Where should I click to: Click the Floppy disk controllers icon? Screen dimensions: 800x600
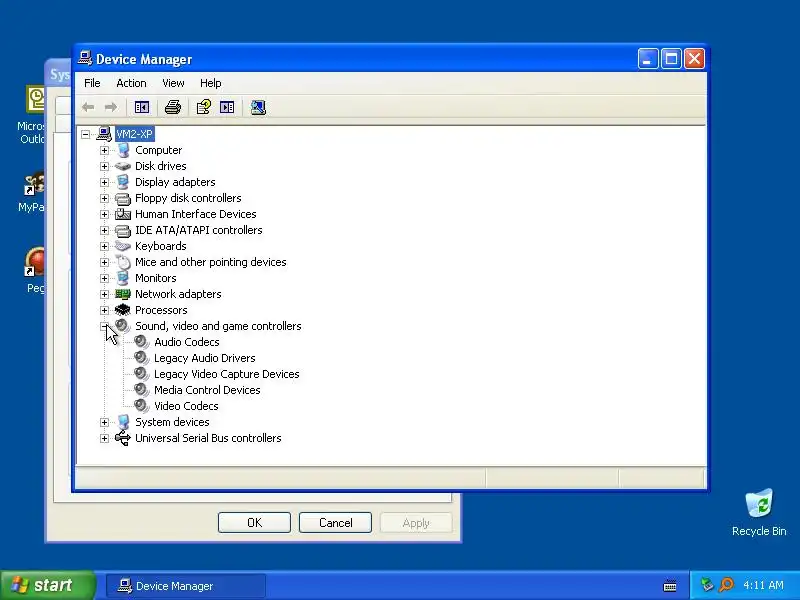(x=123, y=198)
